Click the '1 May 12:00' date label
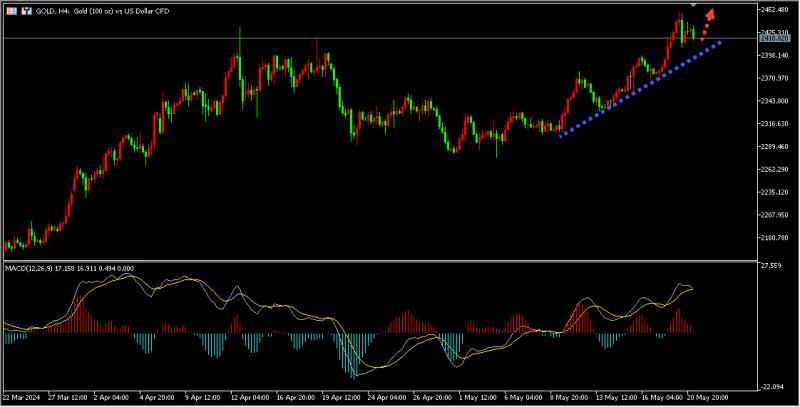The image size is (800, 407). [478, 397]
